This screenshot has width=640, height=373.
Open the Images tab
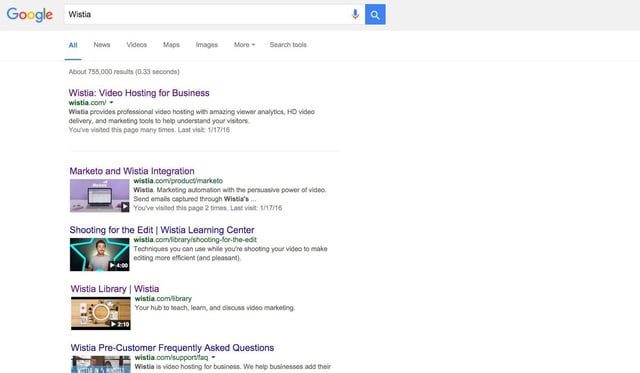207,45
